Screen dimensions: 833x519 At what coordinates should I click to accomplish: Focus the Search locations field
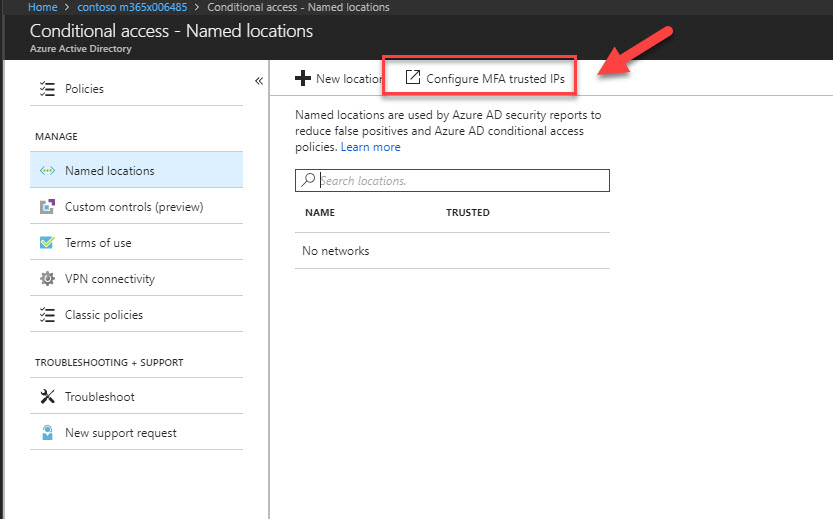coord(452,181)
